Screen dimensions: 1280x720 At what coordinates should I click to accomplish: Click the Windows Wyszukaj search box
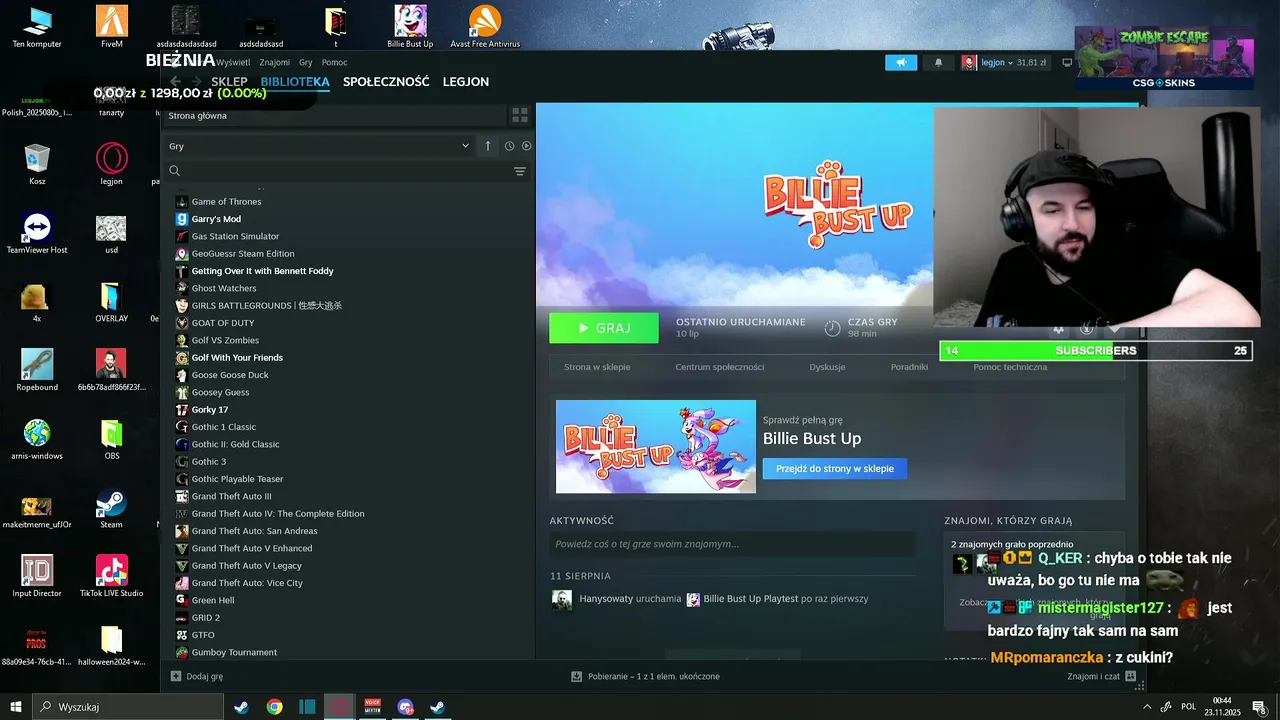[x=127, y=707]
